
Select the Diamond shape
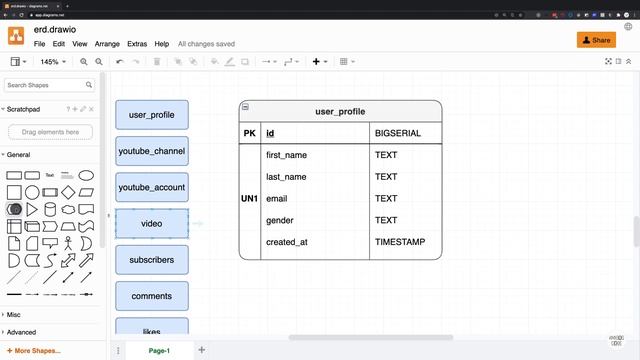(68, 192)
